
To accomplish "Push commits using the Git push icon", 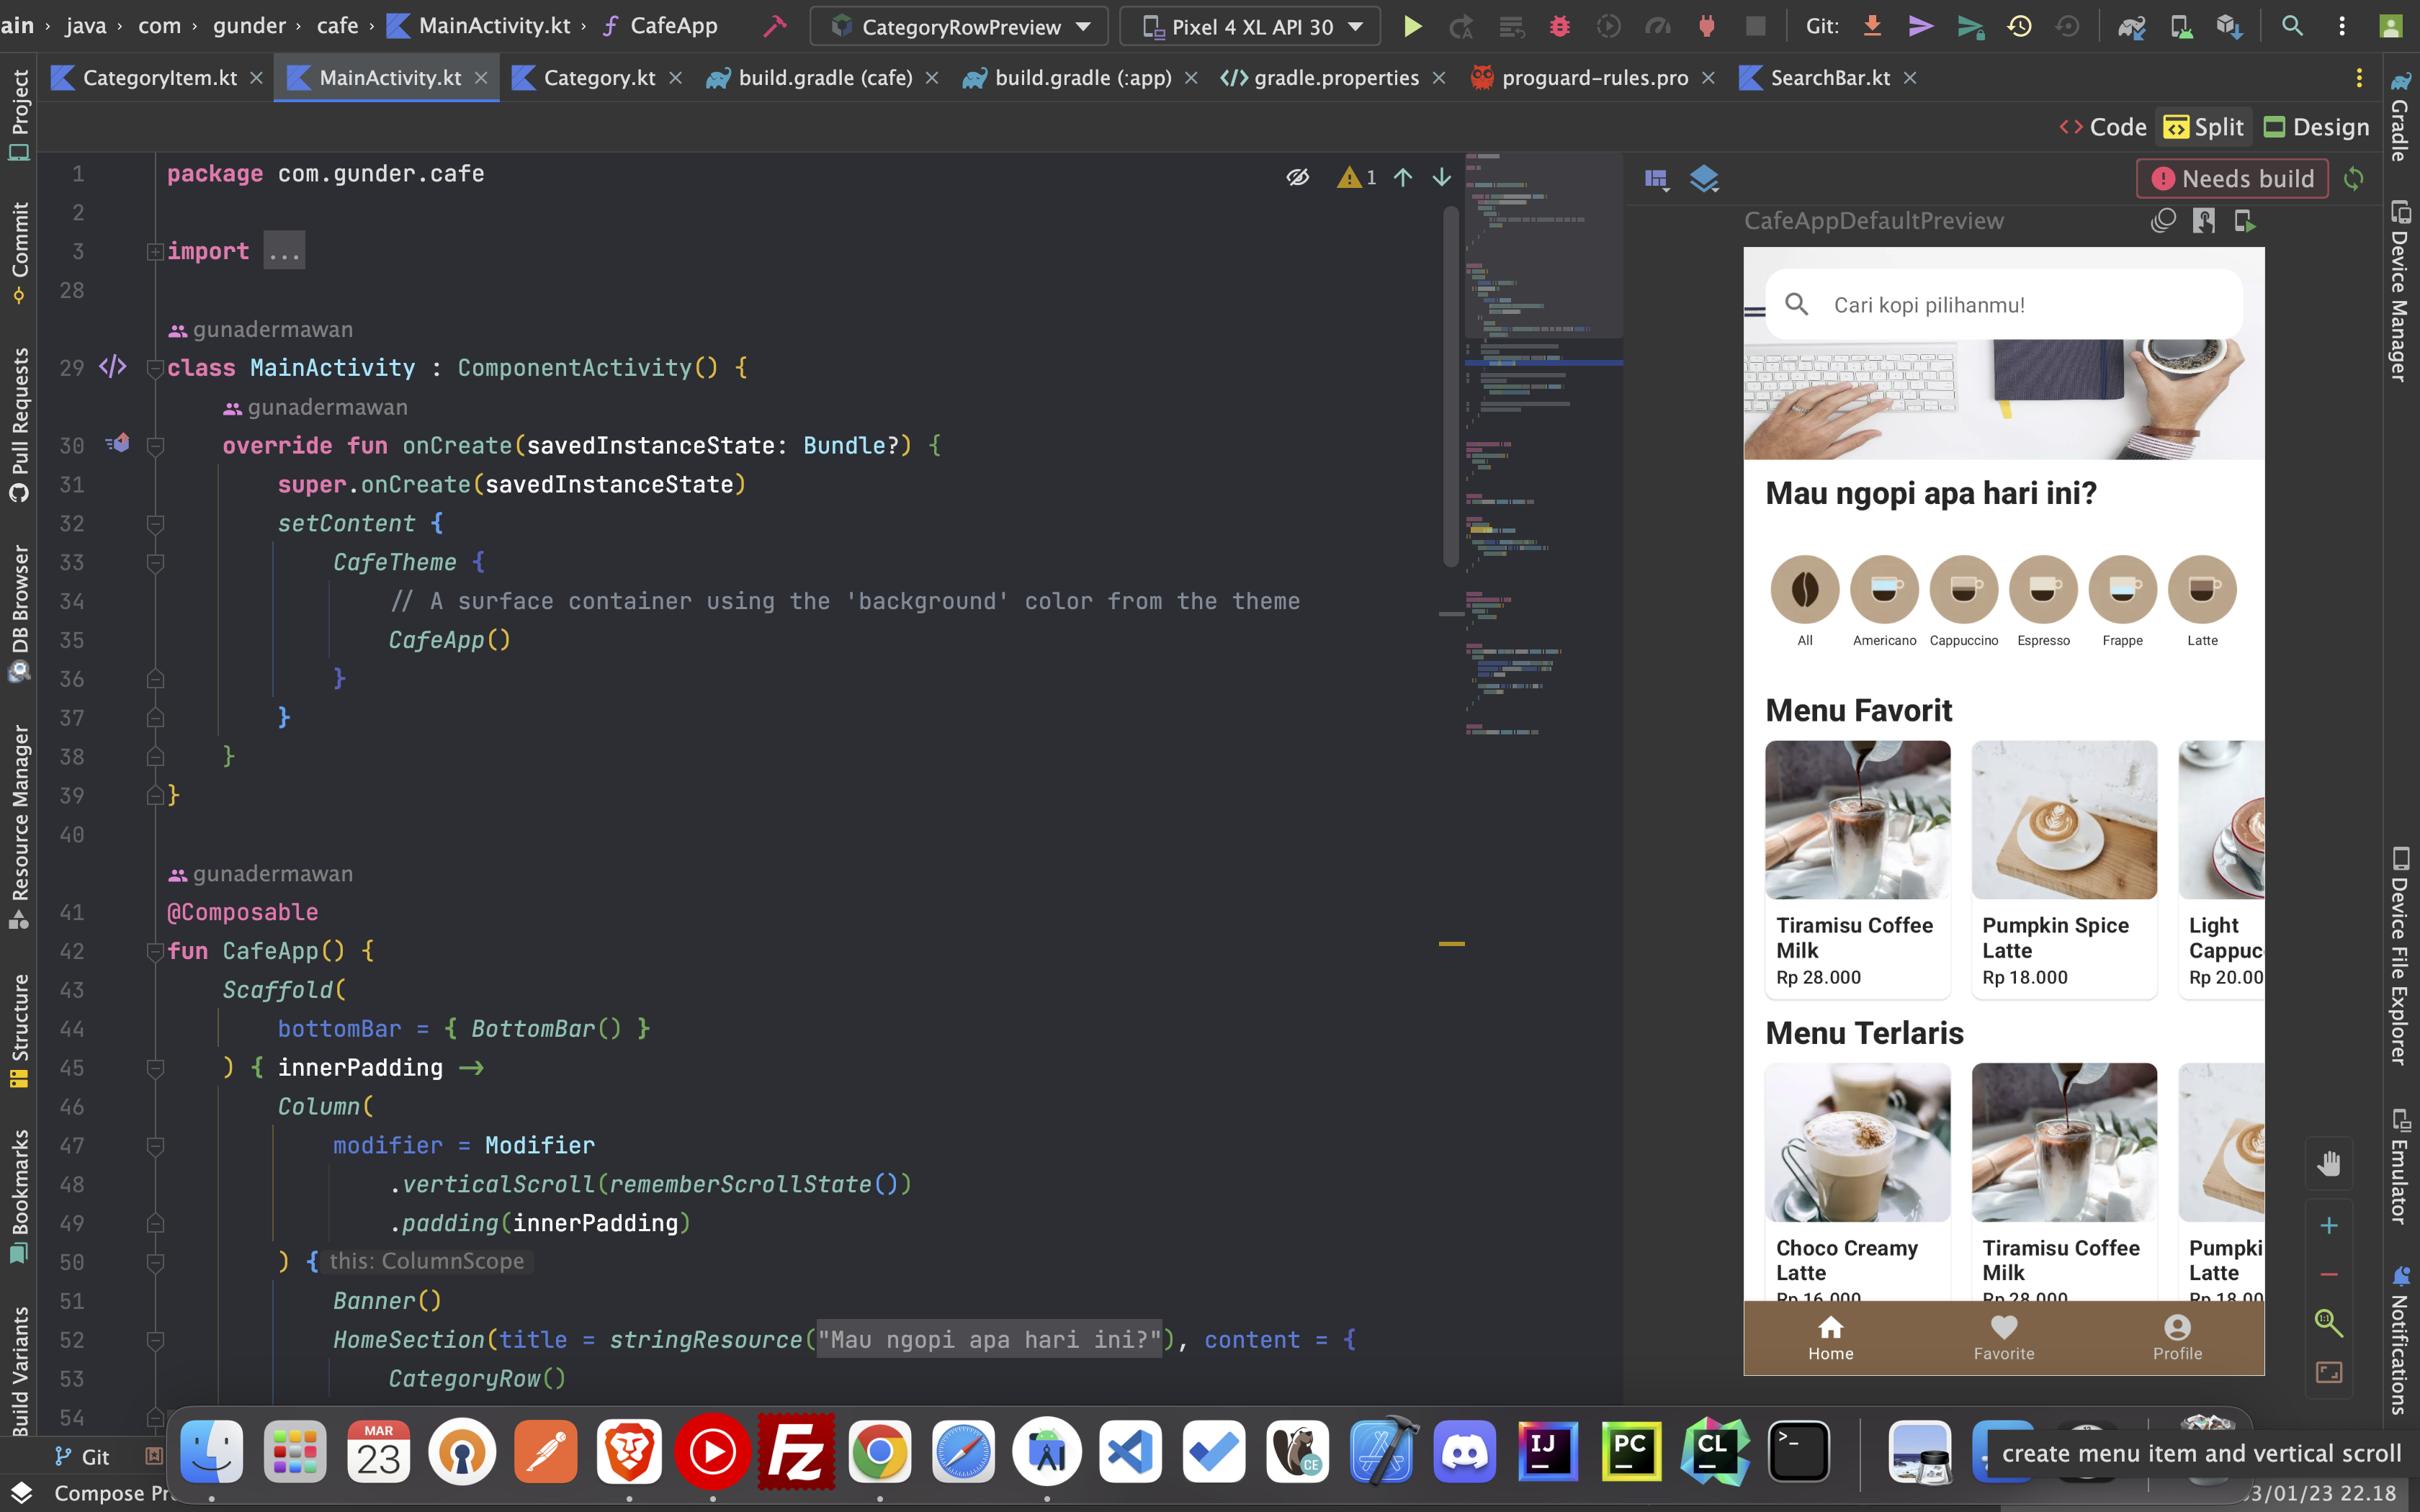I will 1921,26.
